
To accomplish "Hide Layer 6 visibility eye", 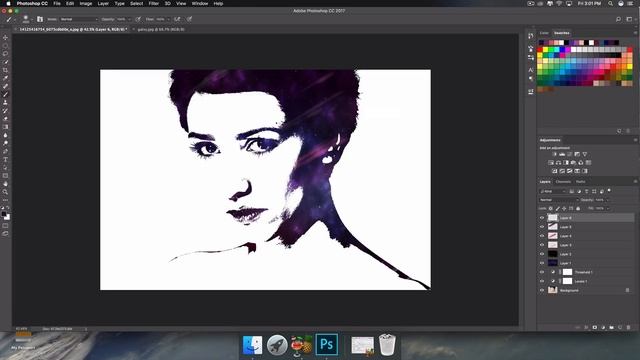I will pos(542,218).
